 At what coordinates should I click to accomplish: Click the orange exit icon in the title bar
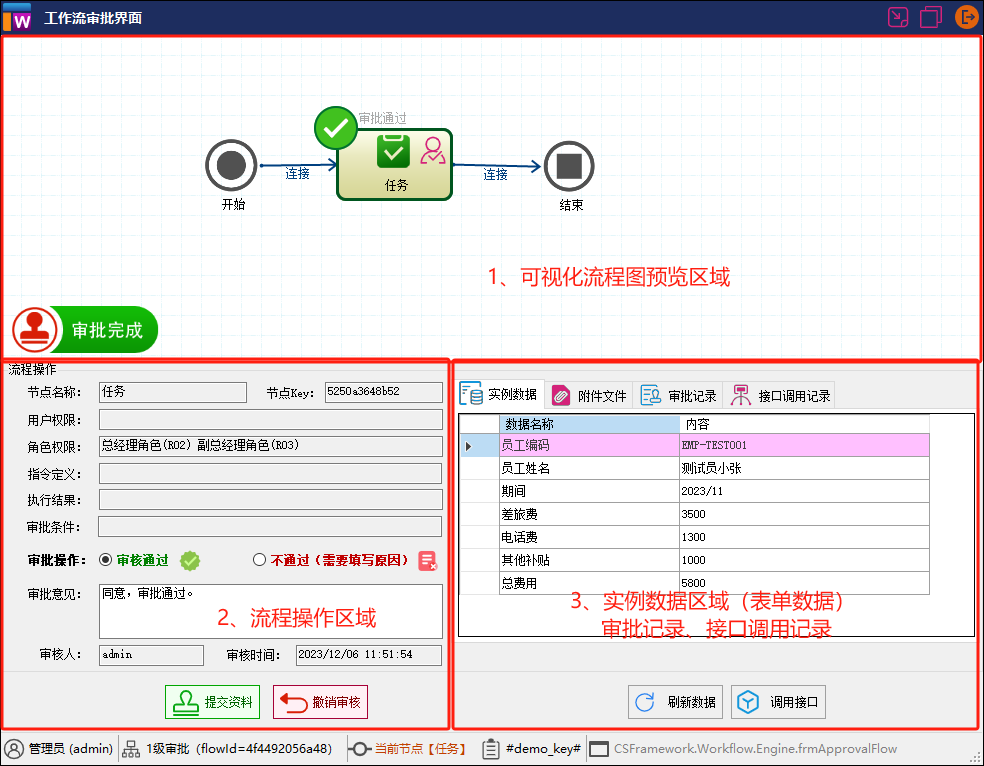tap(966, 17)
